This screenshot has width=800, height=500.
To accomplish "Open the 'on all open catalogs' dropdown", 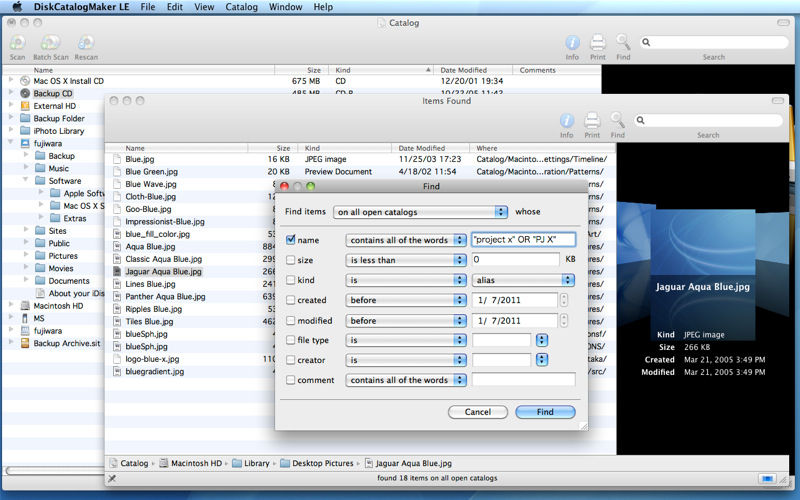I will coord(420,212).
